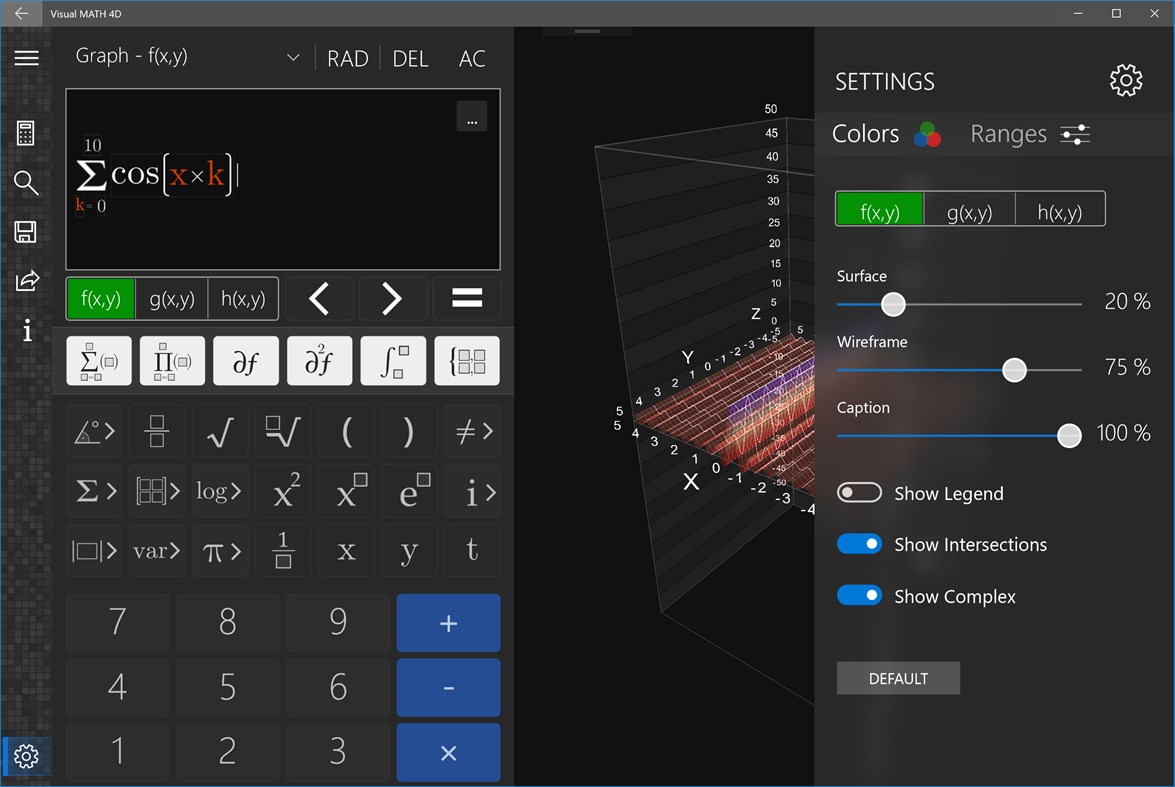Open the info icon in sidebar
Screen dimensions: 1175x787
click(27, 330)
